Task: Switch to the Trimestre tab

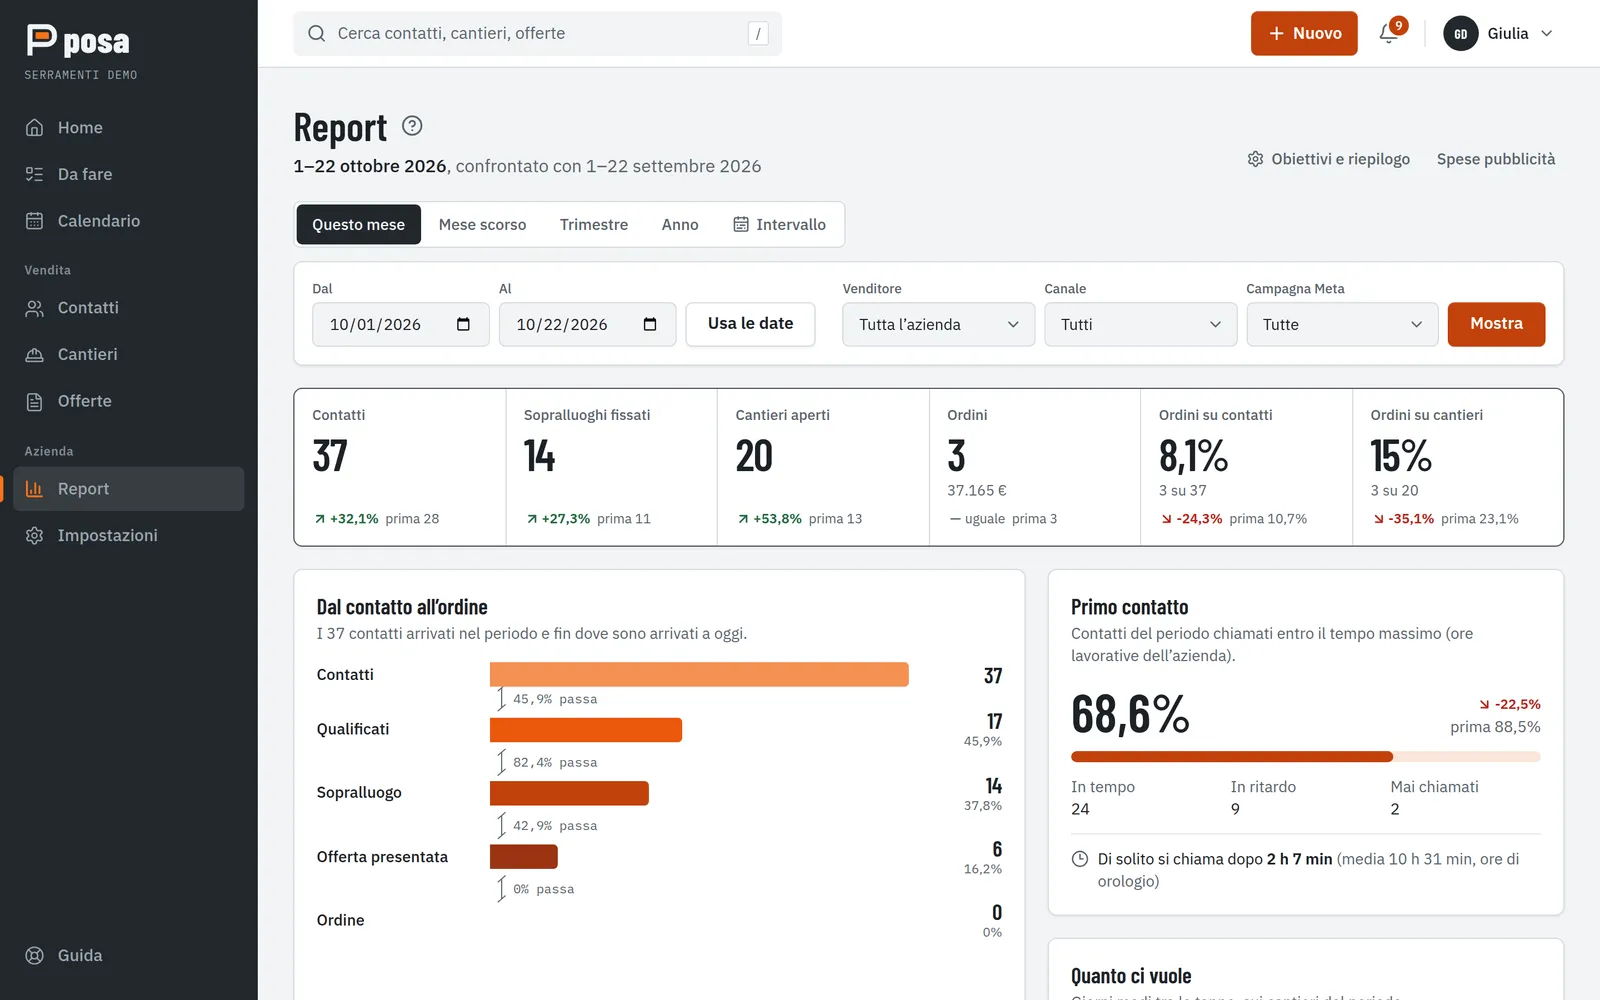Action: pos(594,224)
